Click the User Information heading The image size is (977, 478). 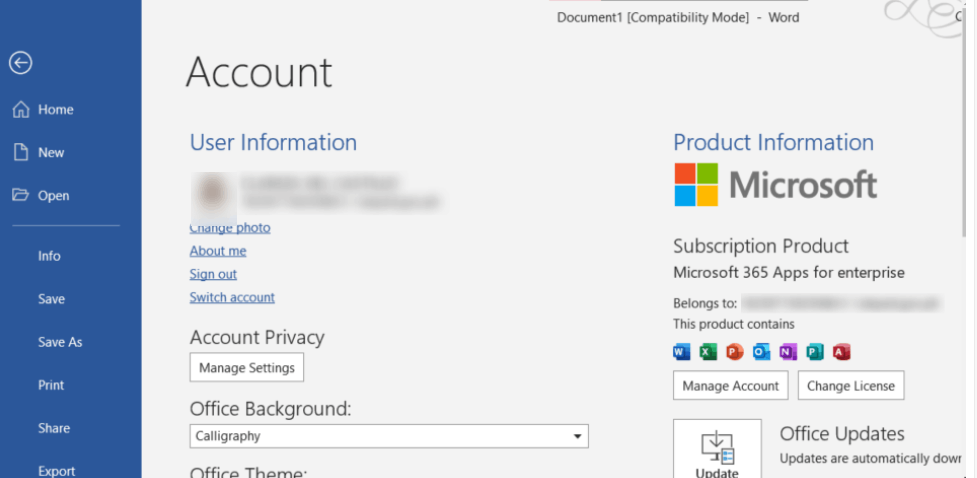pos(274,143)
